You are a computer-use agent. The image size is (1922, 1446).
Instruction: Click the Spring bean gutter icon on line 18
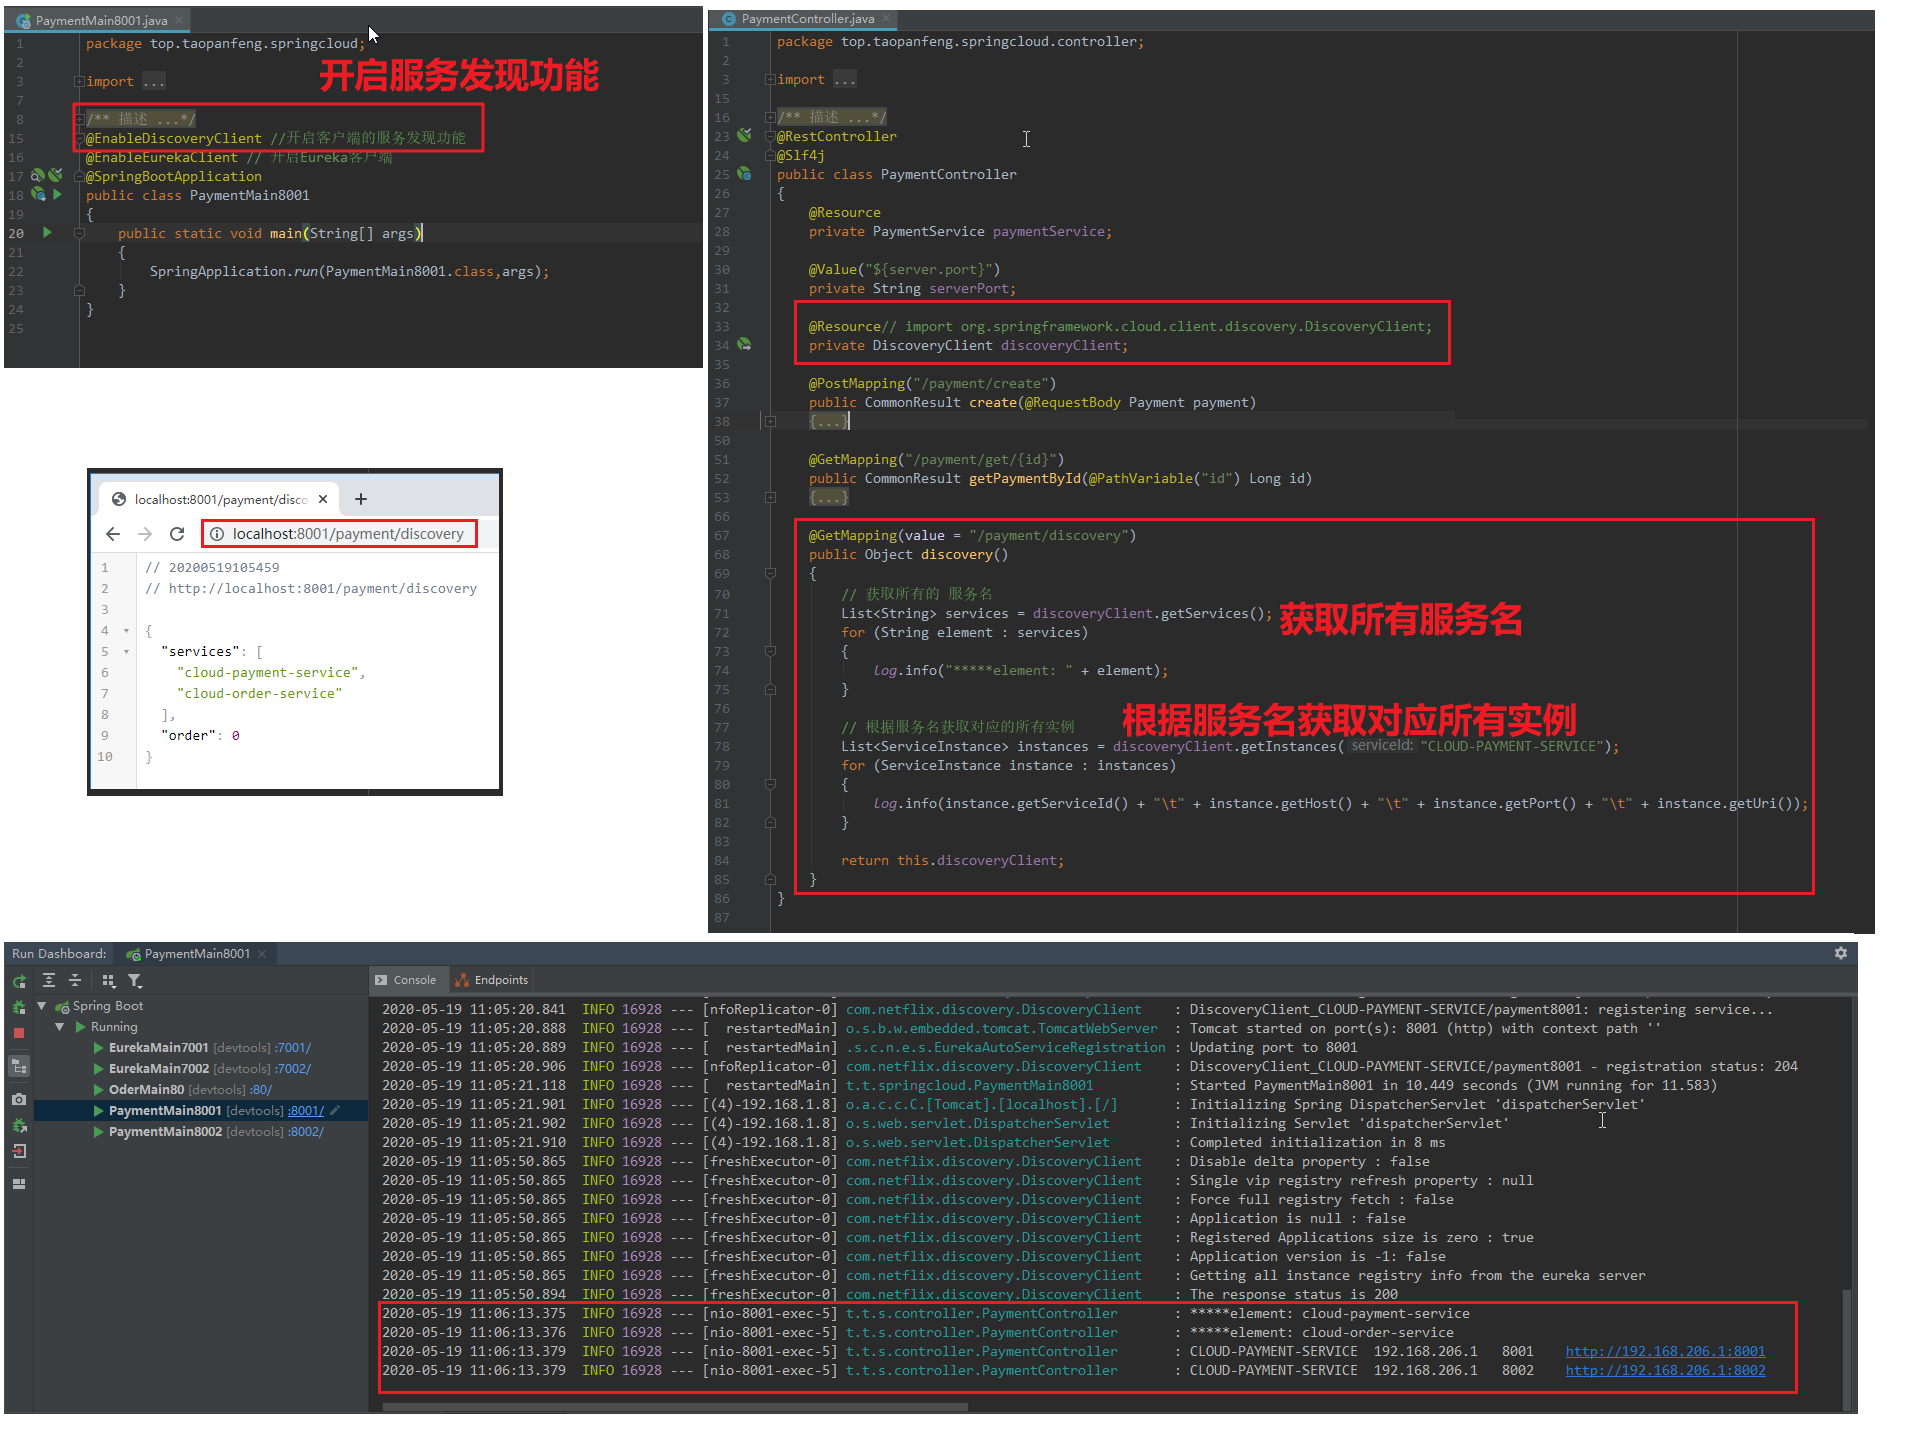click(39, 195)
